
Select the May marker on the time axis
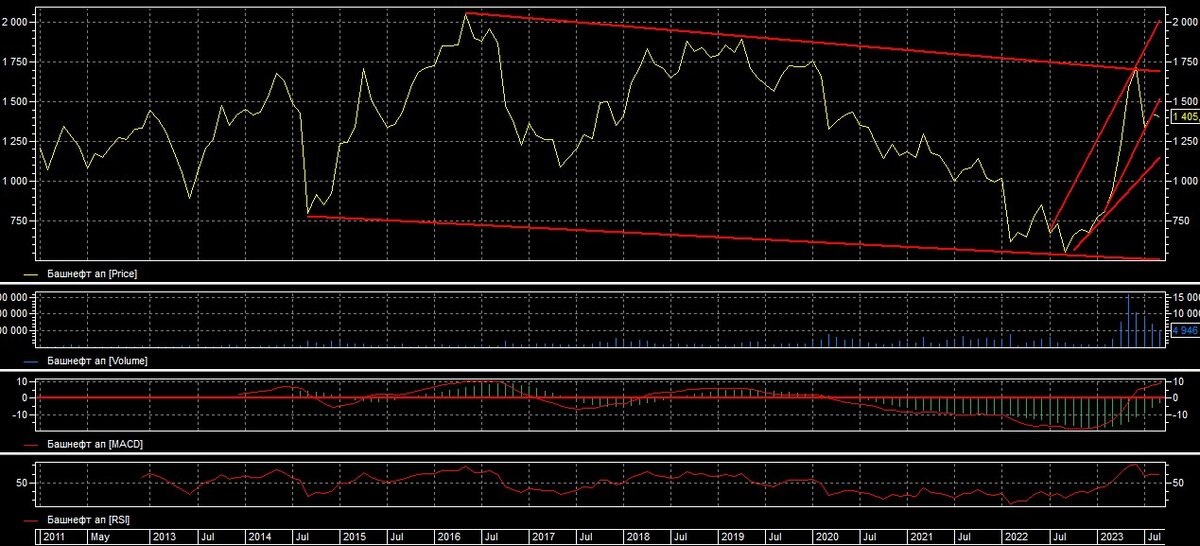pyautogui.click(x=99, y=538)
